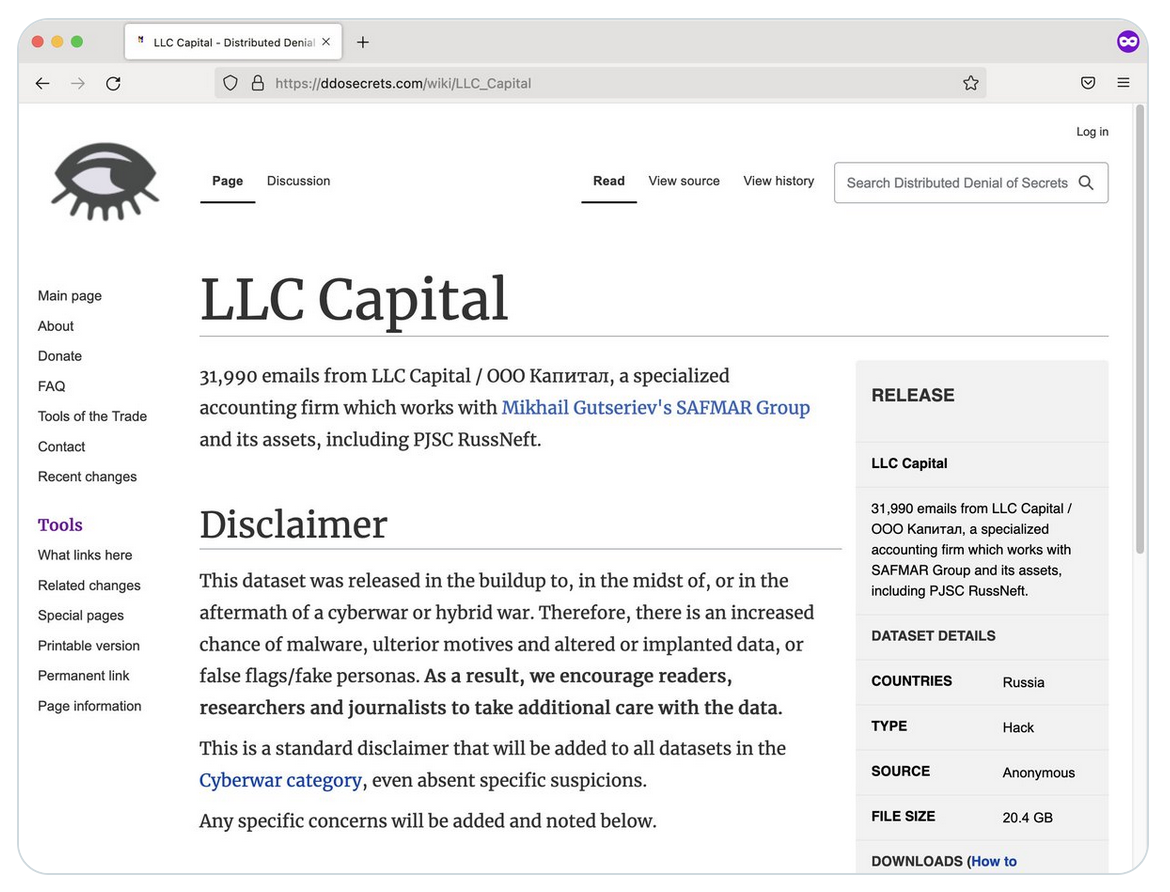Open the hamburger application menu
Image resolution: width=1170 pixels, height=892 pixels.
[1123, 83]
